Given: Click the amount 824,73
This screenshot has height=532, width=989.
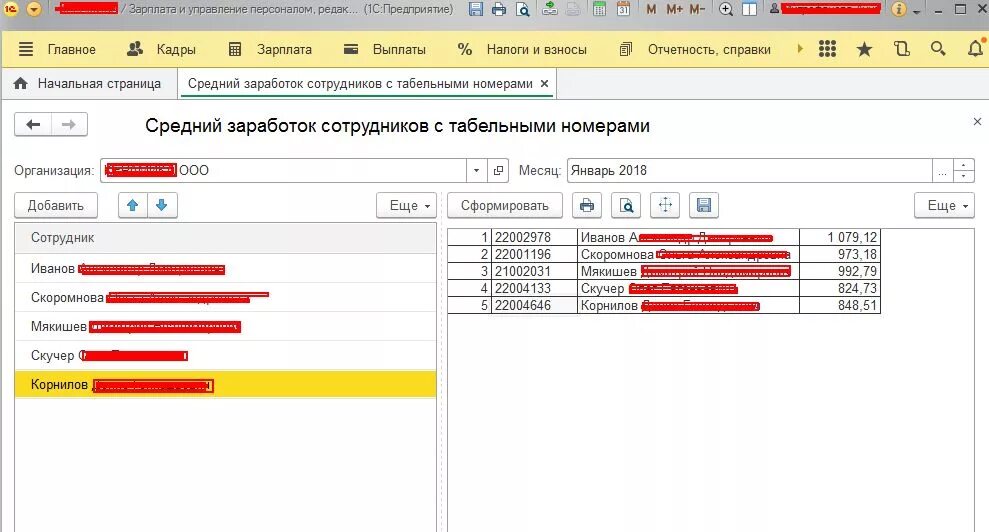Looking at the screenshot, I should 840,288.
